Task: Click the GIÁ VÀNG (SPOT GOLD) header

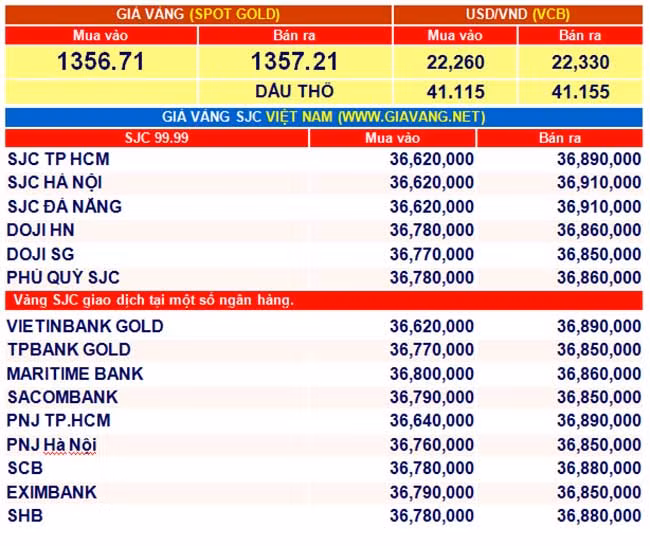Action: pos(198,14)
